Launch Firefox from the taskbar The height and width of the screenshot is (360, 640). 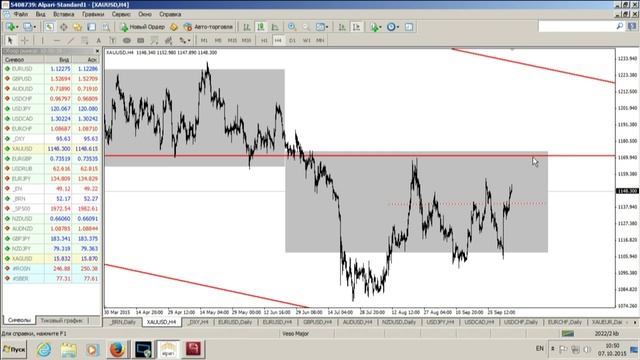pos(117,350)
